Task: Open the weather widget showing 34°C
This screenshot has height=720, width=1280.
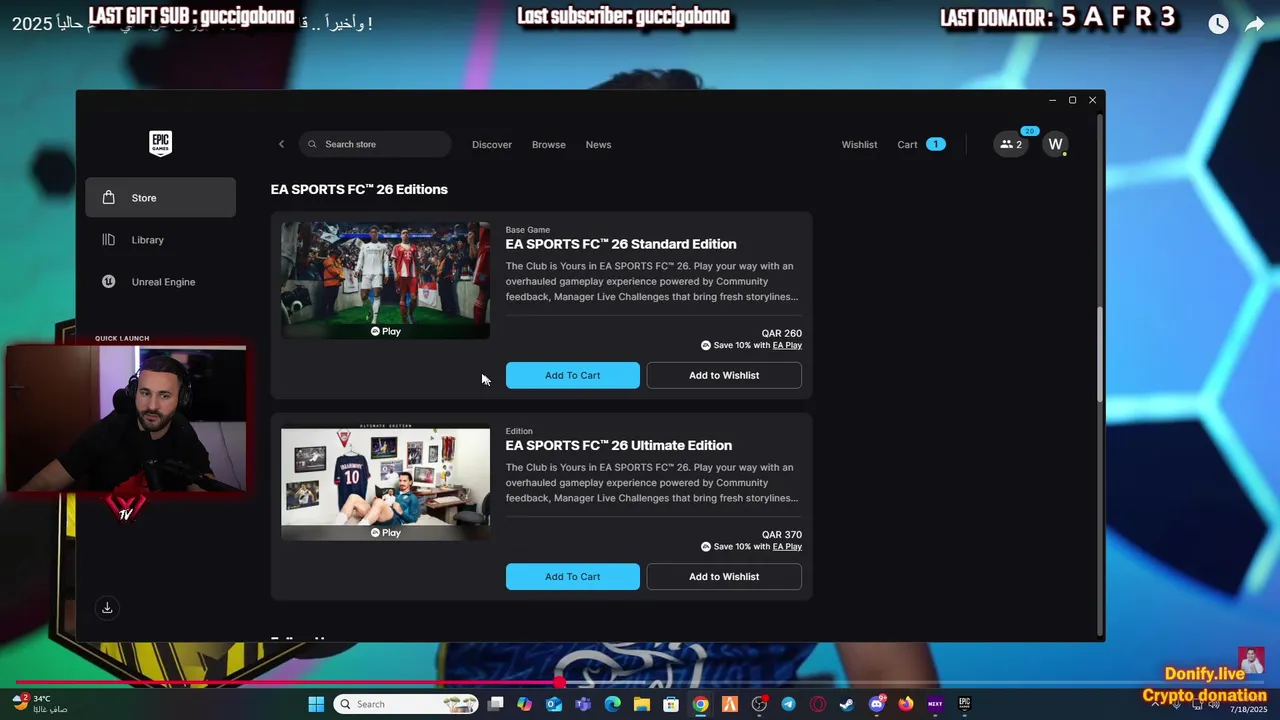Action: [x=40, y=704]
